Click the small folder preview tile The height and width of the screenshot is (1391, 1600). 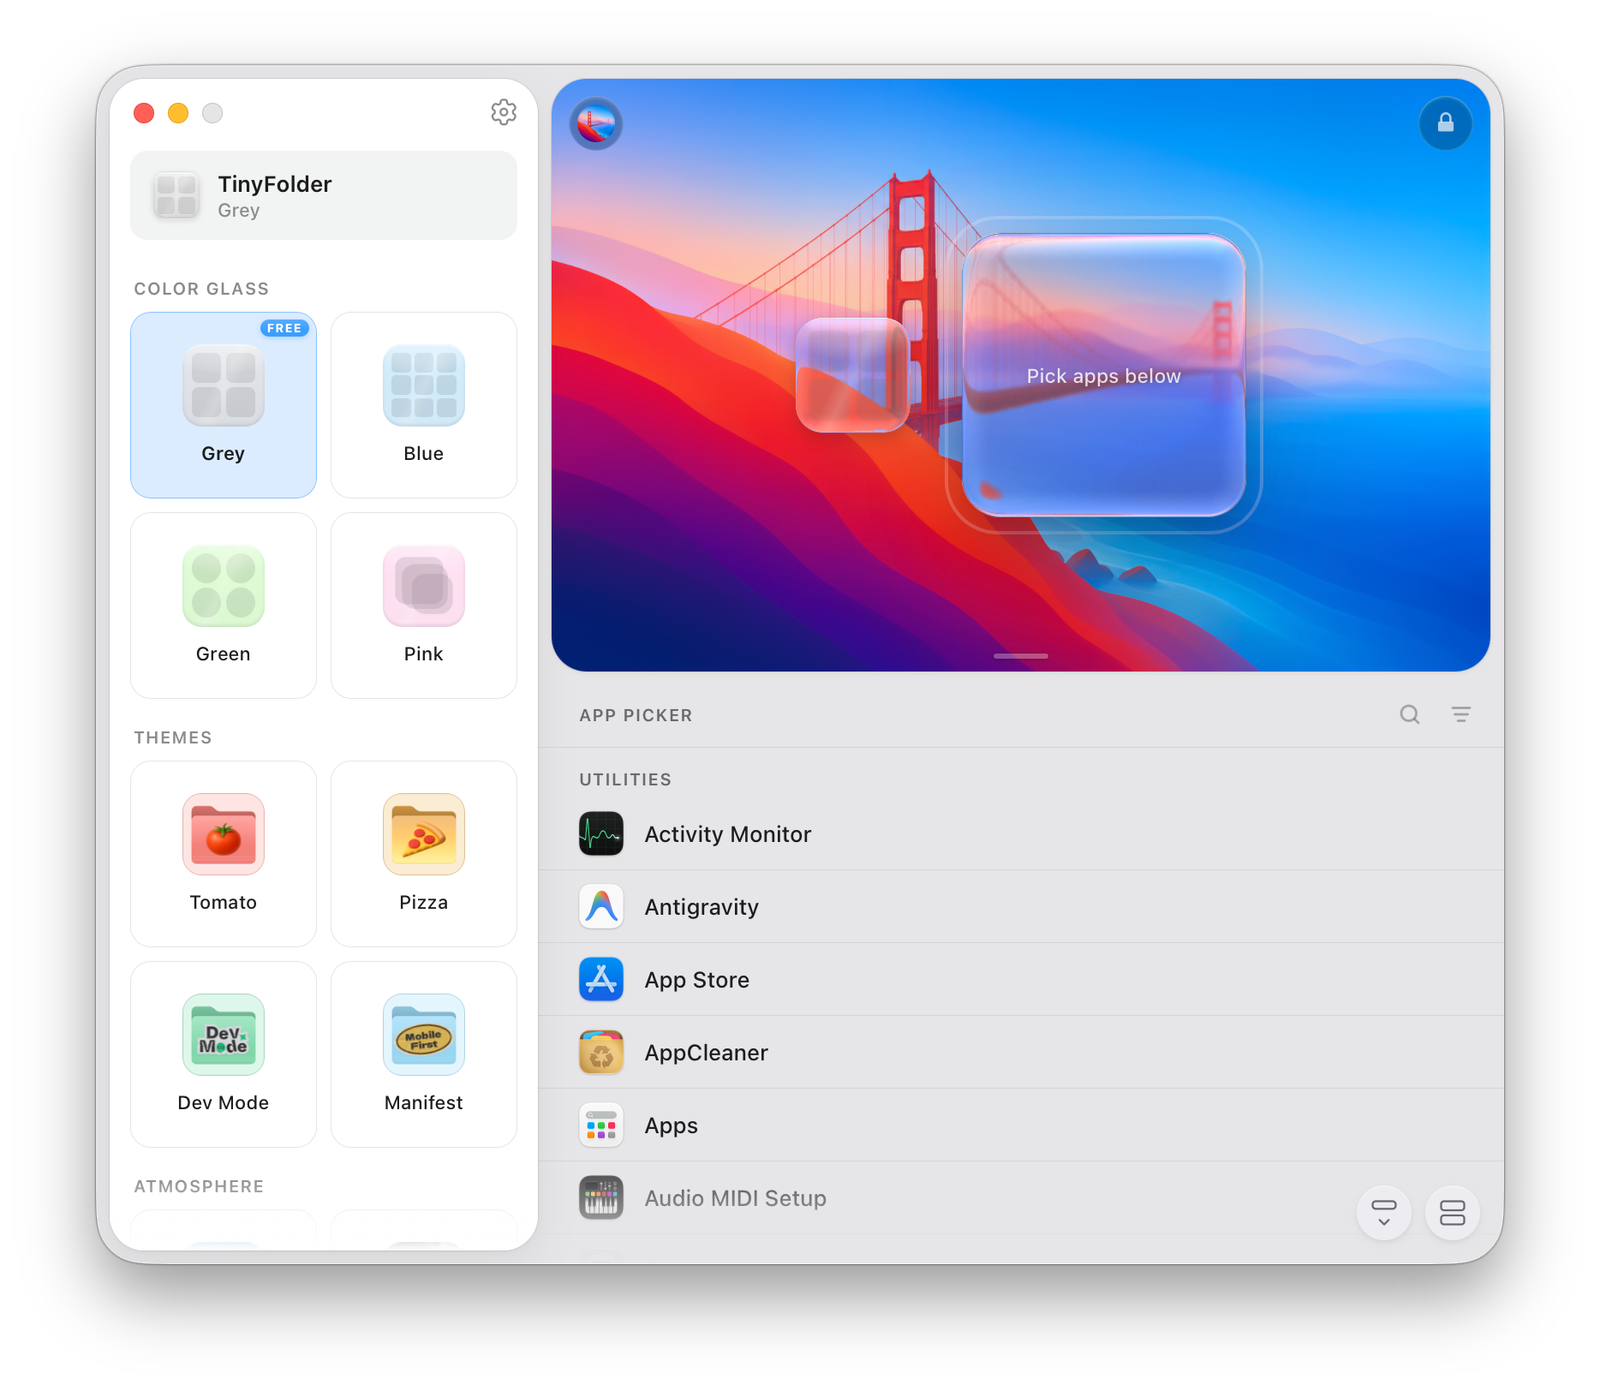[852, 375]
